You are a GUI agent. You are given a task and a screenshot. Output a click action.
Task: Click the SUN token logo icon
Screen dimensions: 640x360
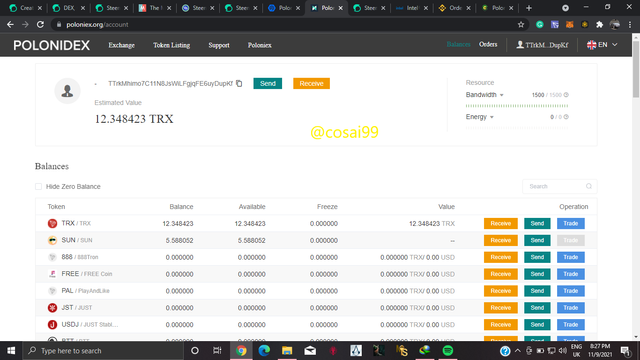pos(52,240)
